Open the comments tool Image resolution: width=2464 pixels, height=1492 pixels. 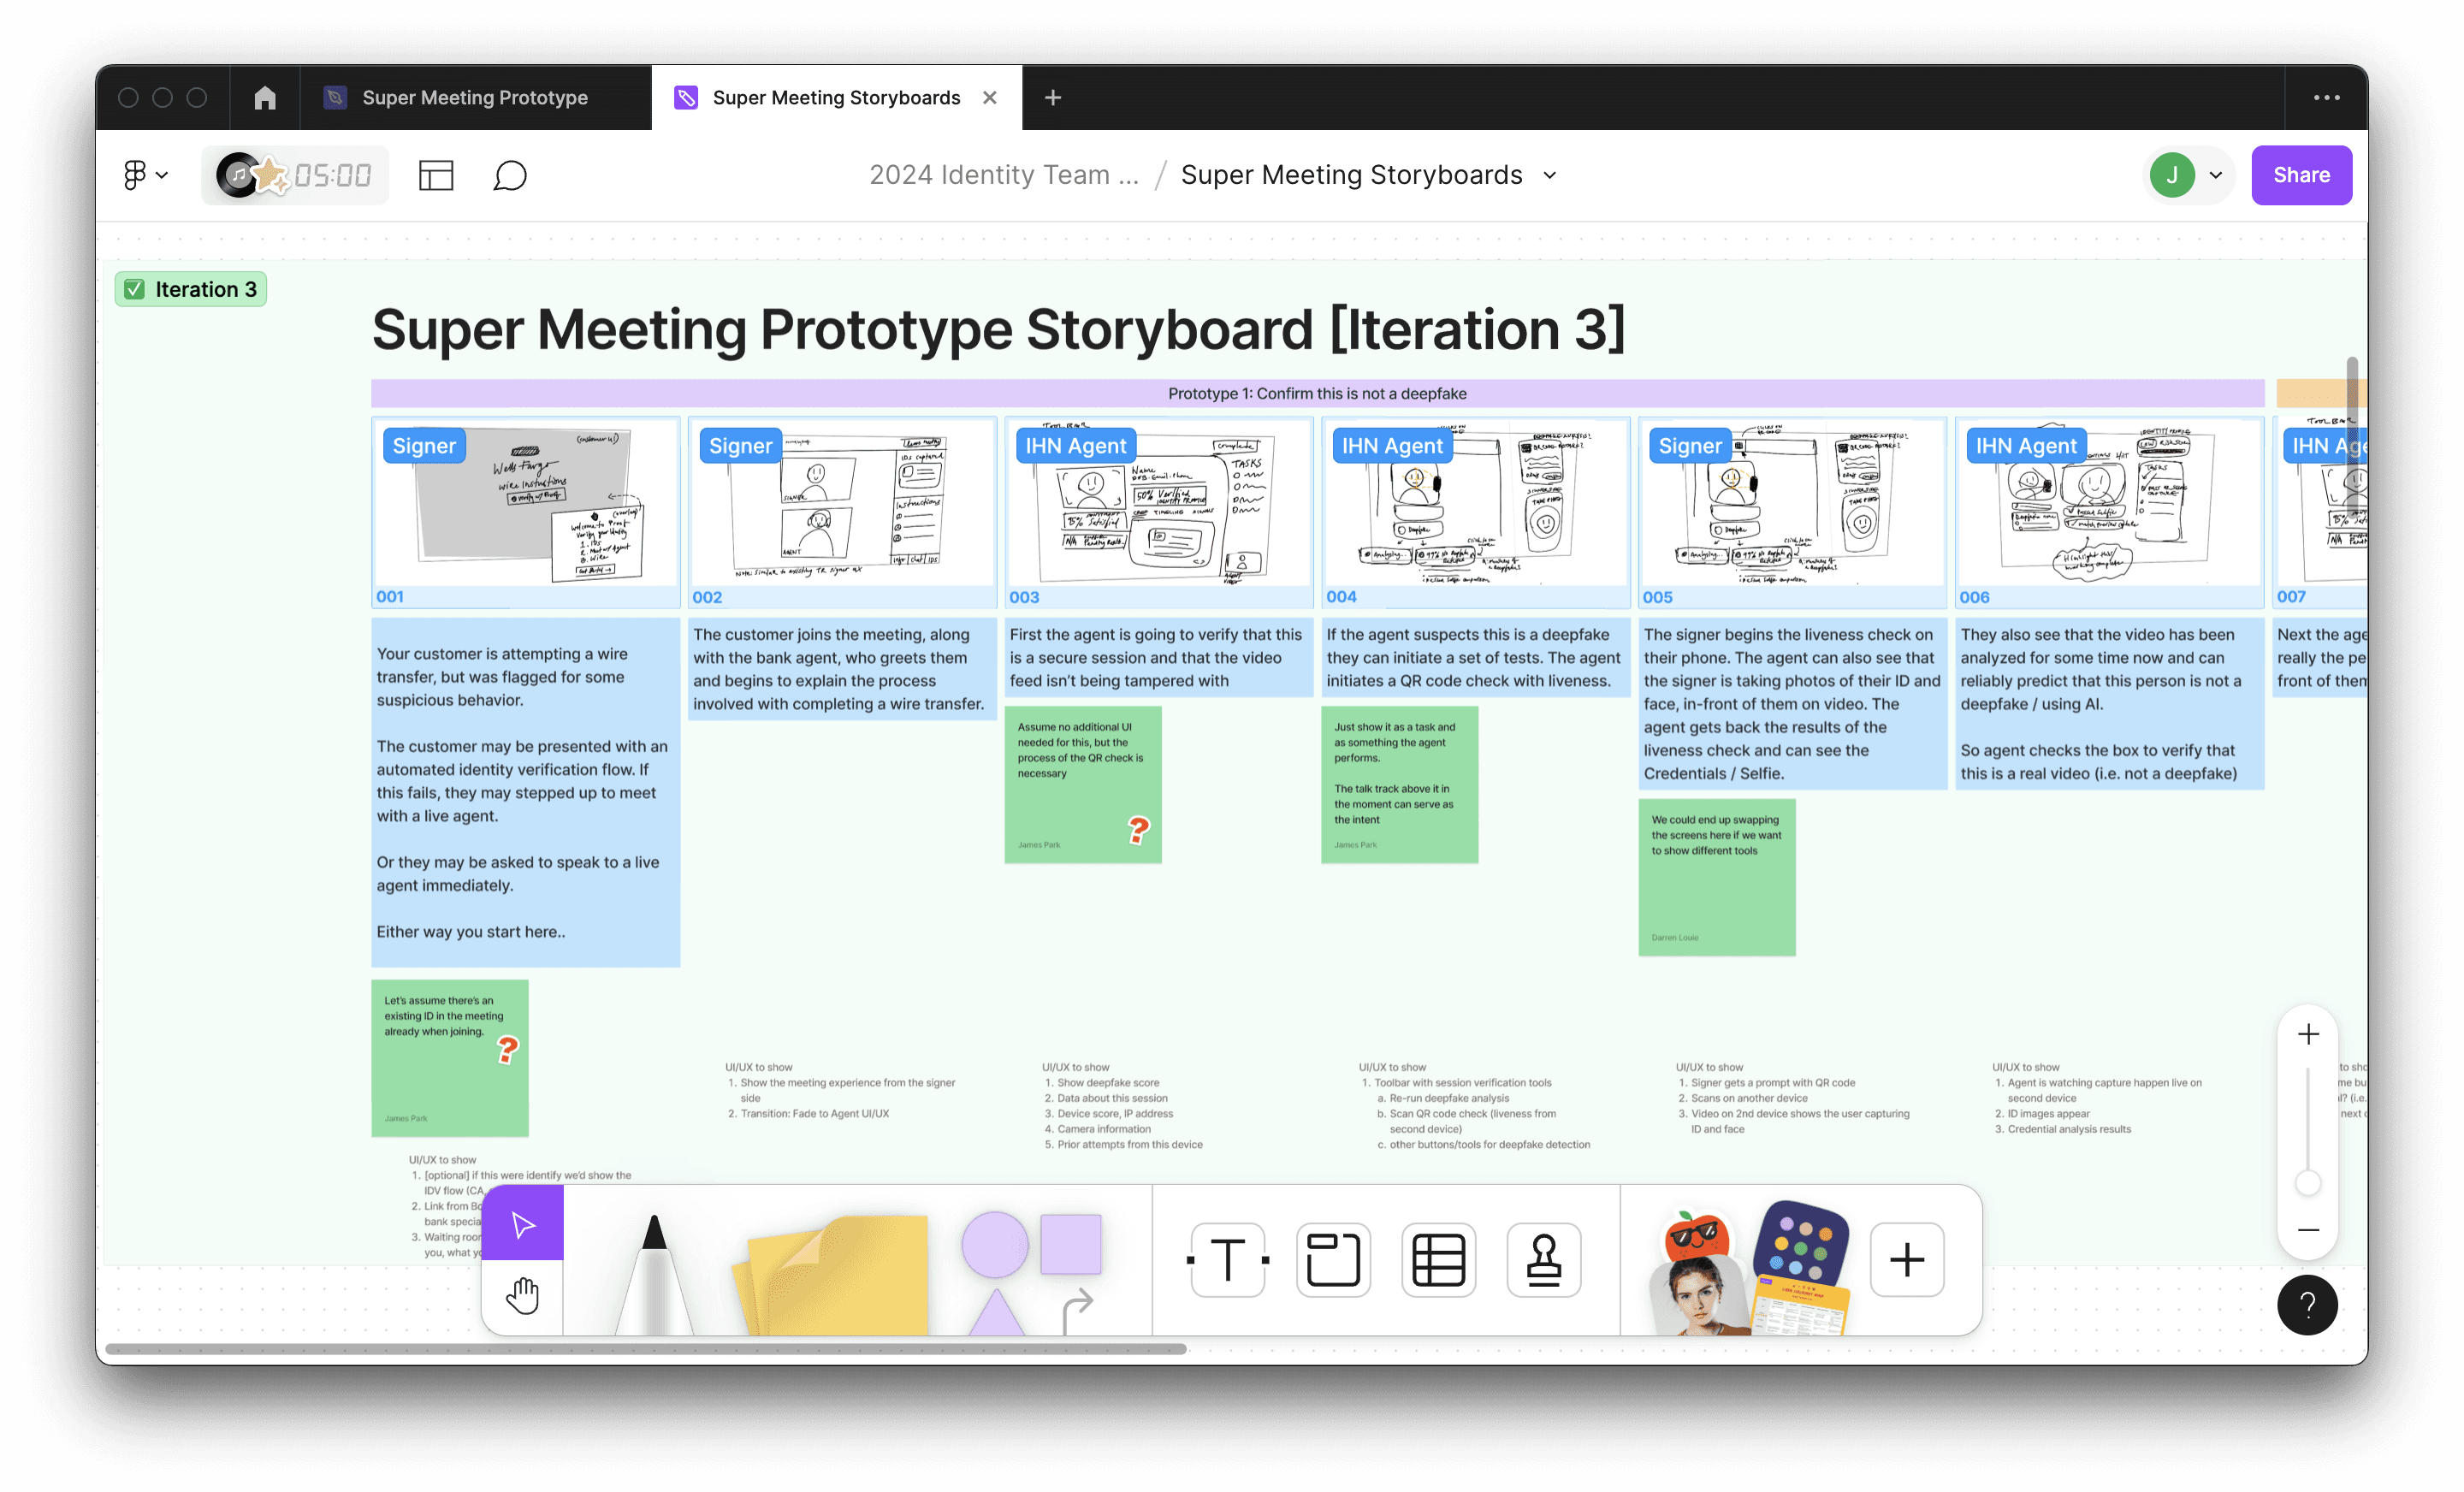[x=510, y=175]
